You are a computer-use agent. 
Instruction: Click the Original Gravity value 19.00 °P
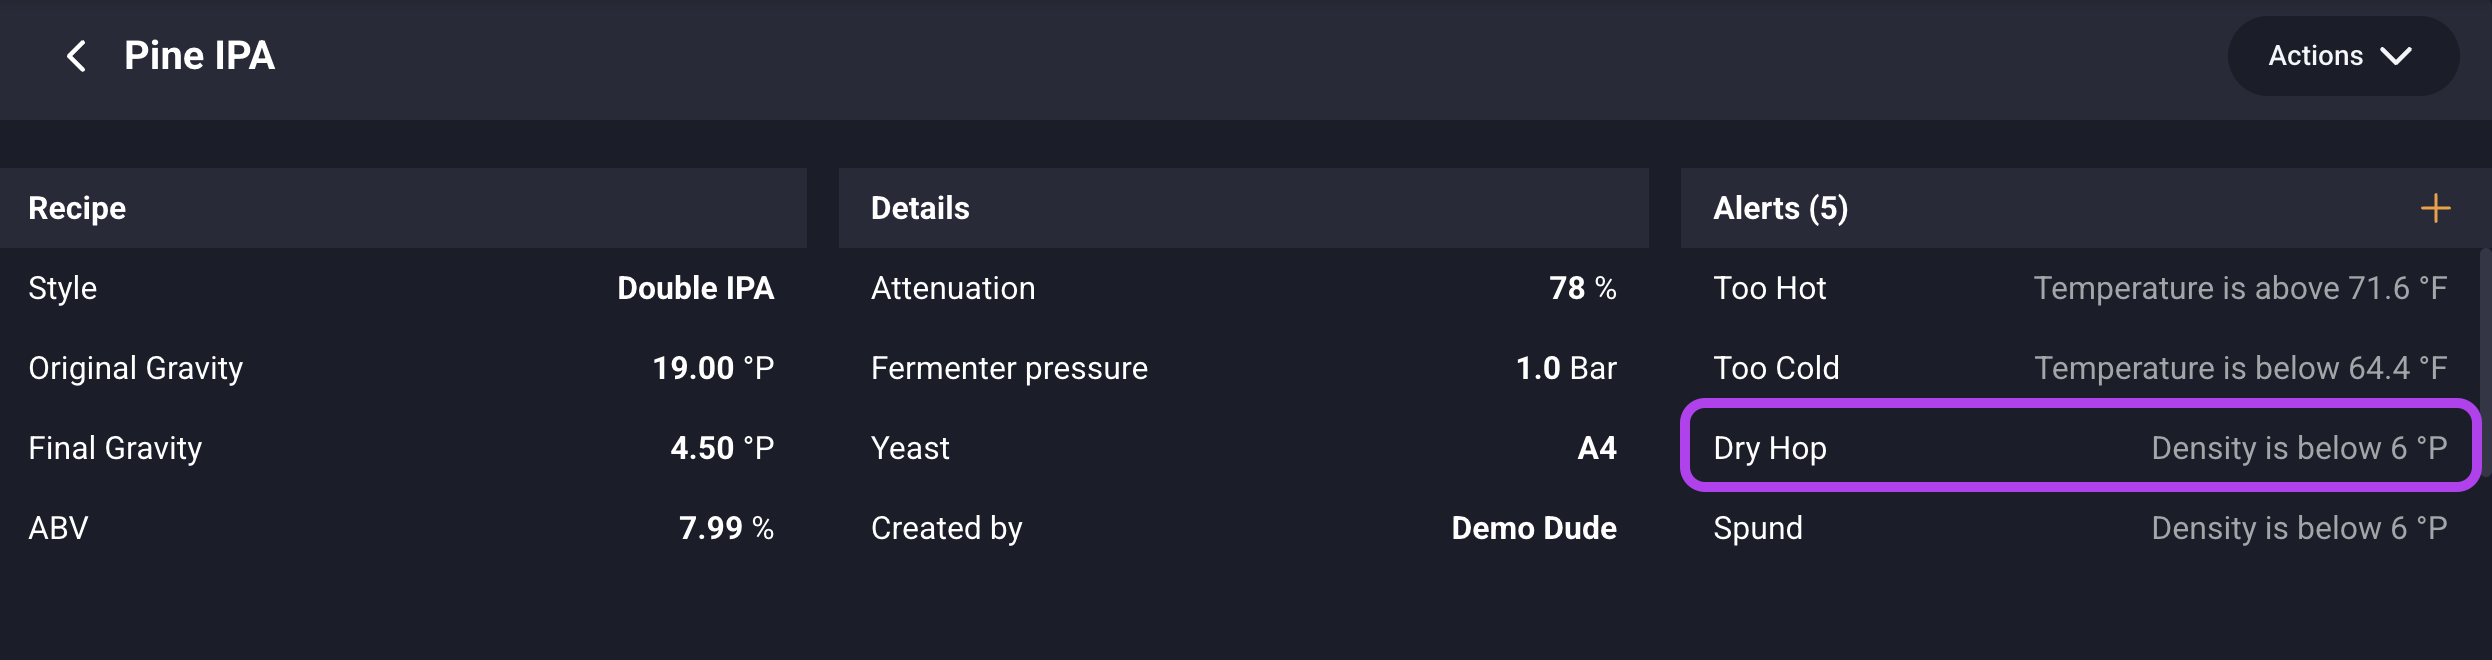pyautogui.click(x=713, y=368)
